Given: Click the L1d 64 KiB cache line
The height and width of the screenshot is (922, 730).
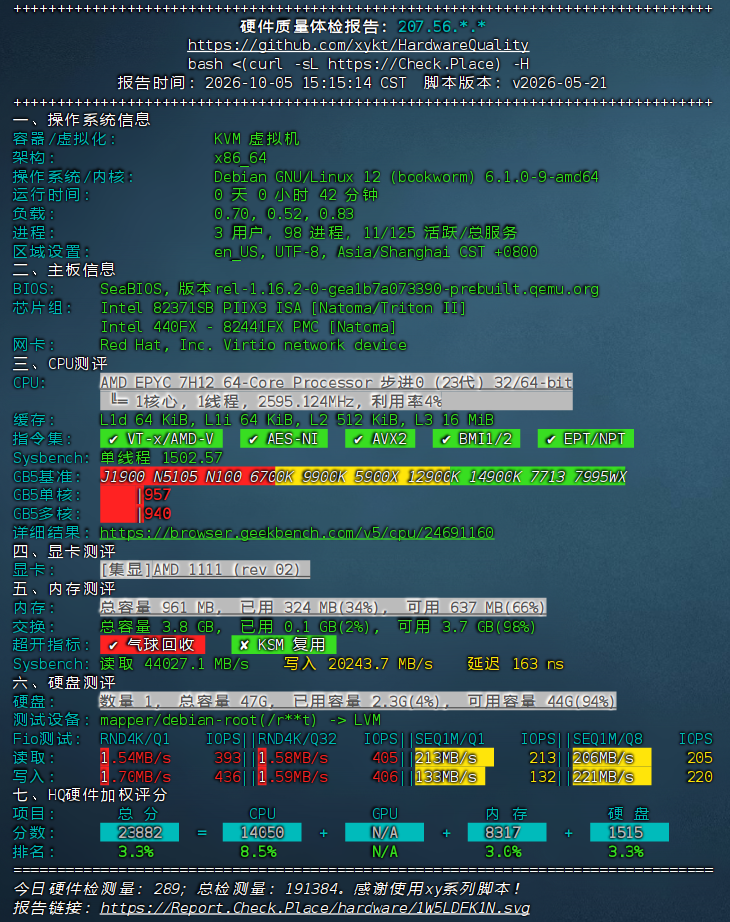Looking at the screenshot, I should coord(296,420).
